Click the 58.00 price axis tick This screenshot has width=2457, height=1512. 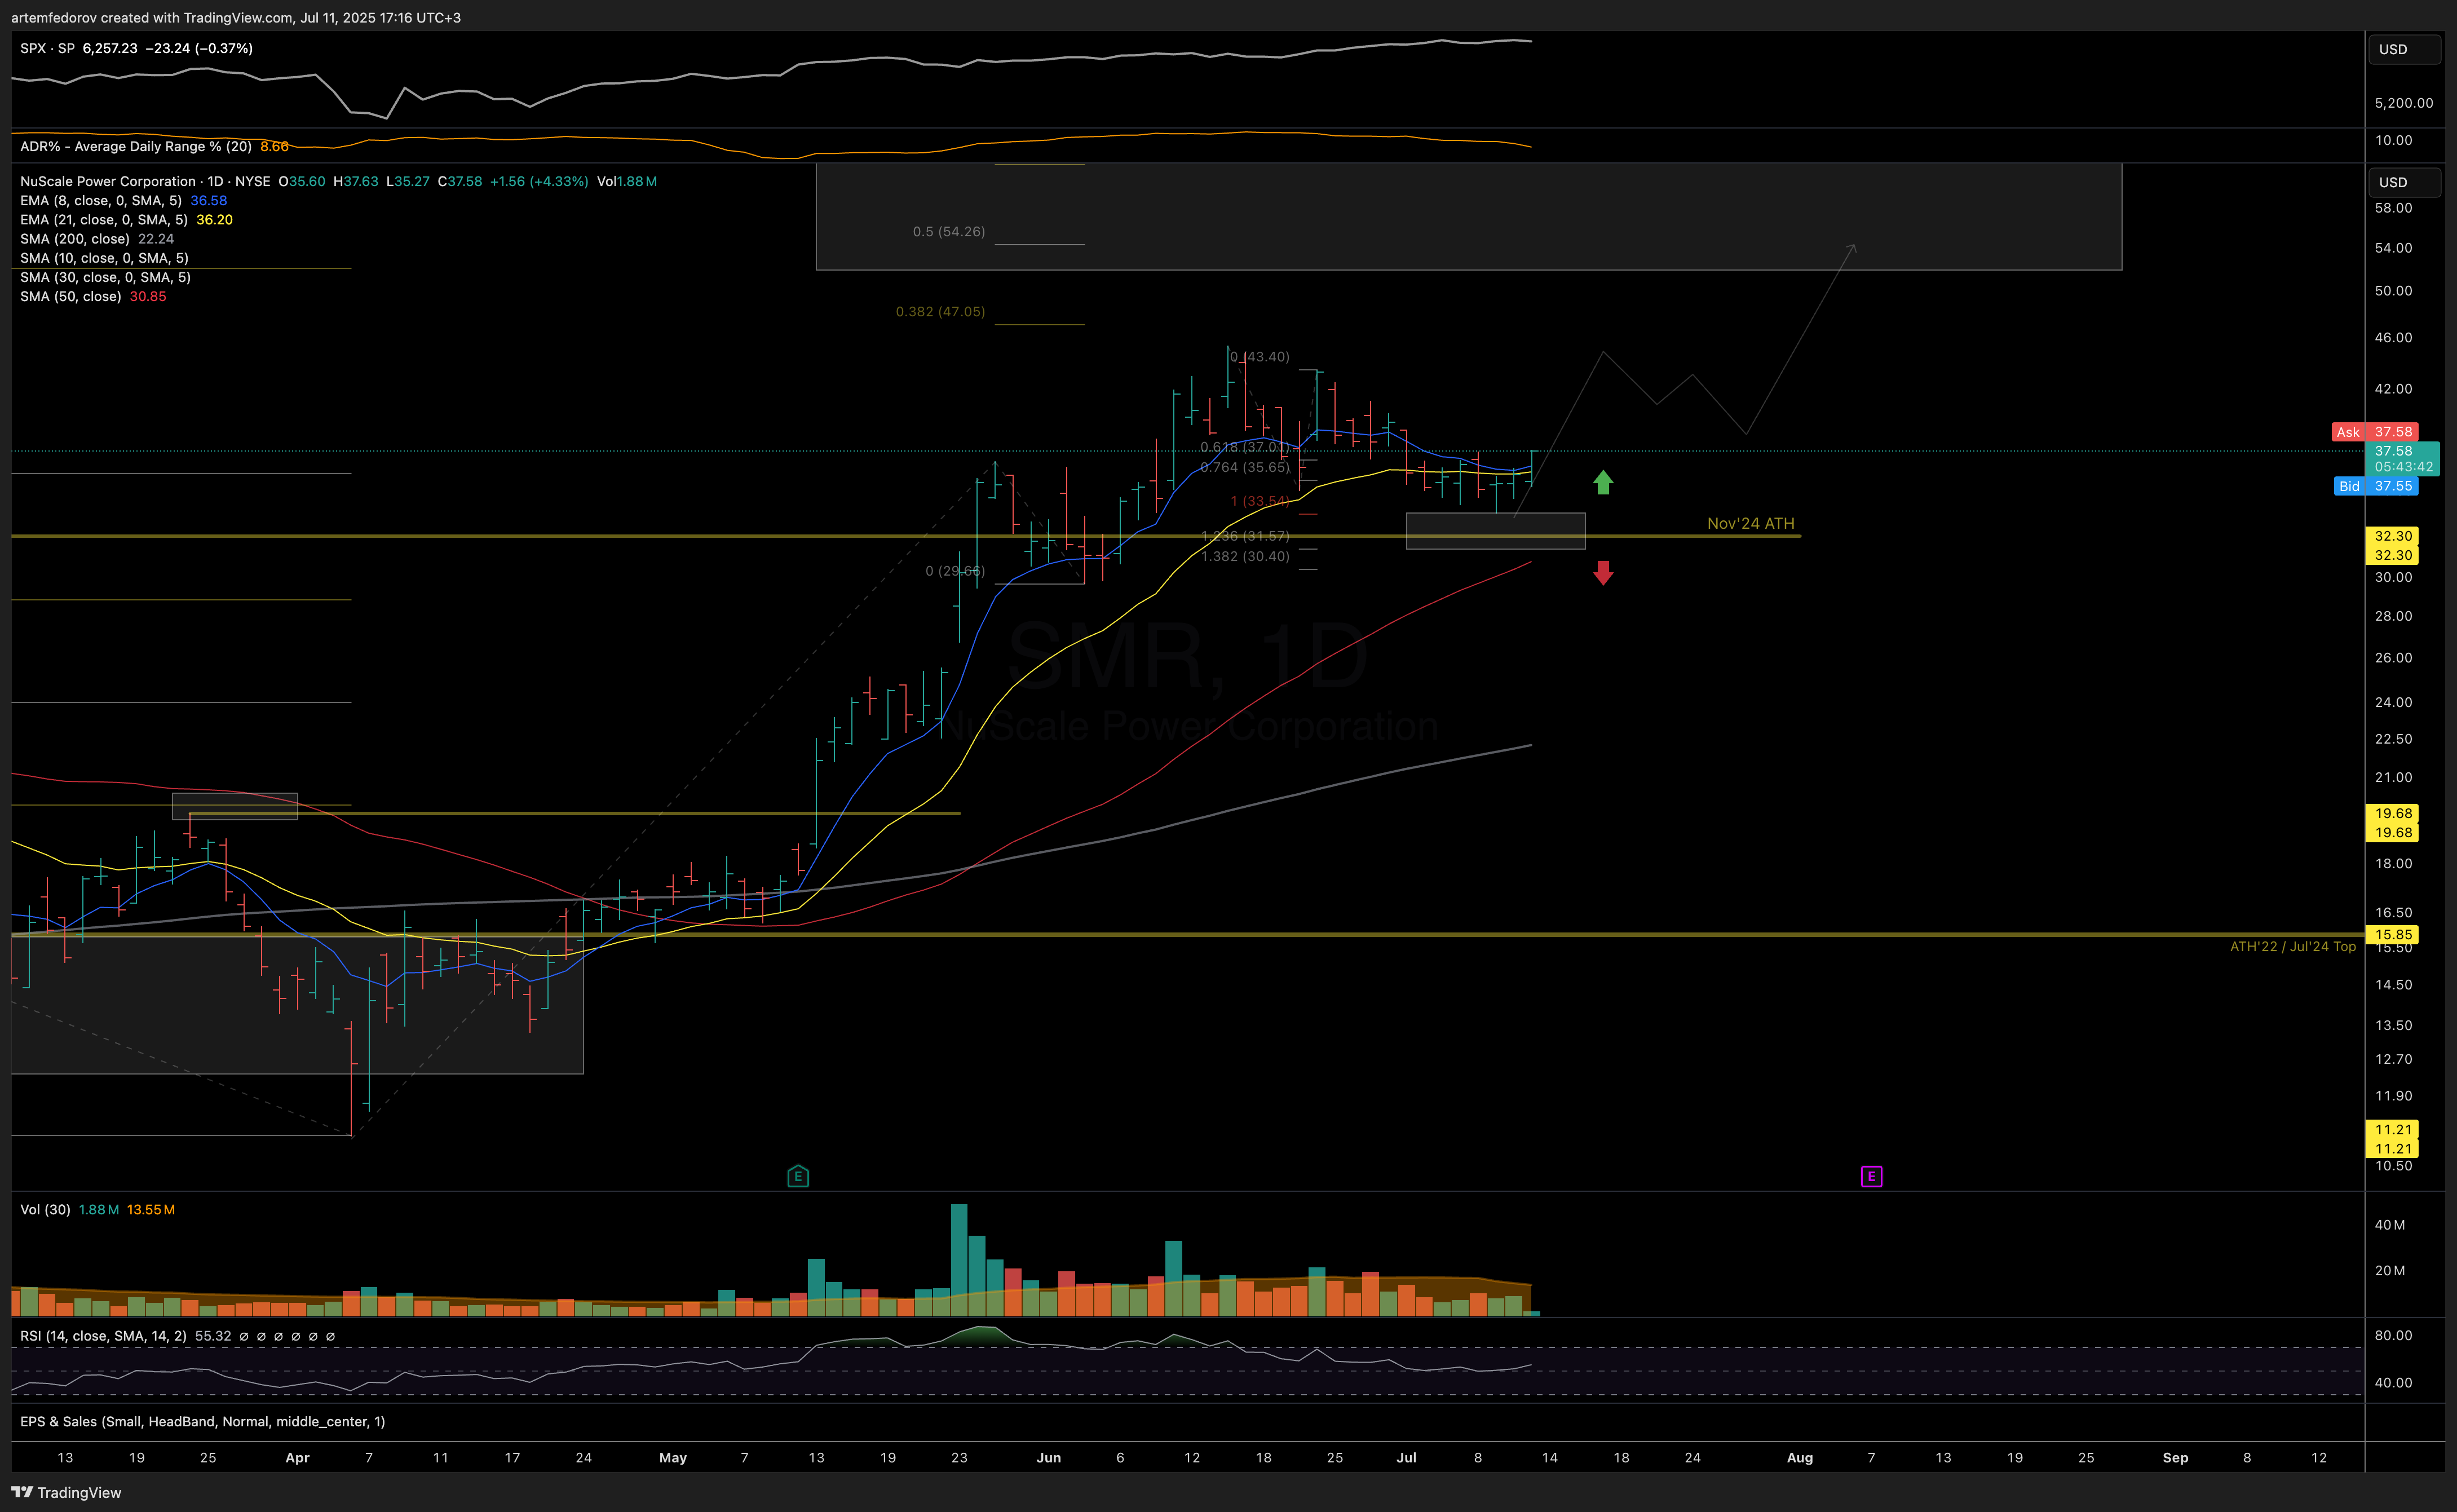2393,207
